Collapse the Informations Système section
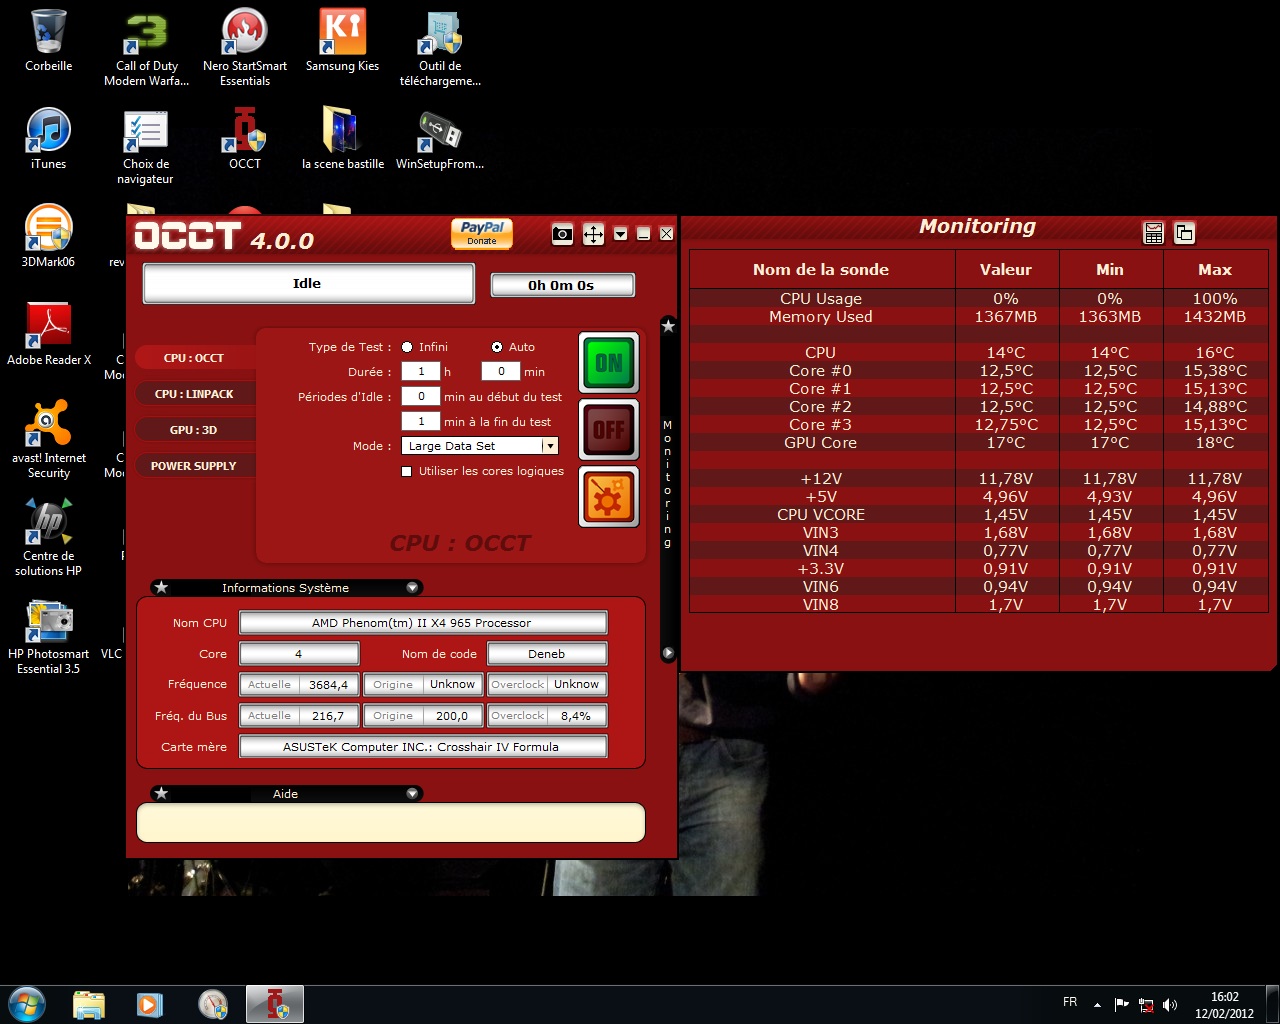1280x1024 pixels. pos(412,588)
